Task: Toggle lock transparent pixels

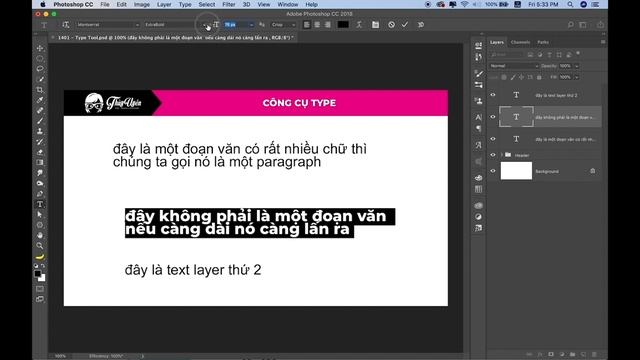Action: point(504,77)
